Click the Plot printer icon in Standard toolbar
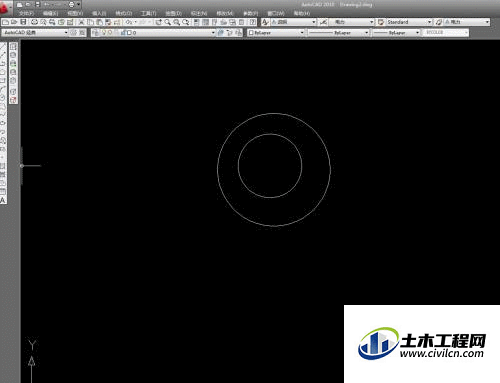This screenshot has height=383, width=500. point(34,22)
